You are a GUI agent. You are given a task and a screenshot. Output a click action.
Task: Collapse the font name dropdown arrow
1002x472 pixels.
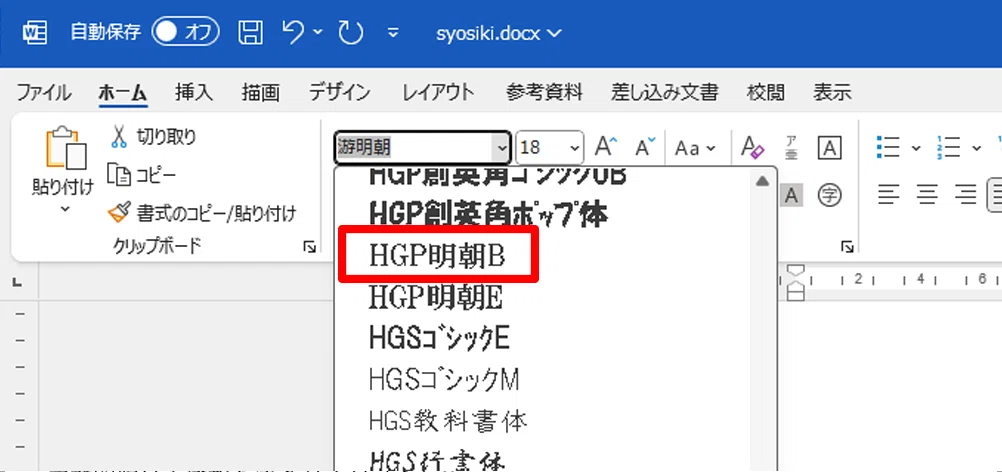pyautogui.click(x=501, y=148)
